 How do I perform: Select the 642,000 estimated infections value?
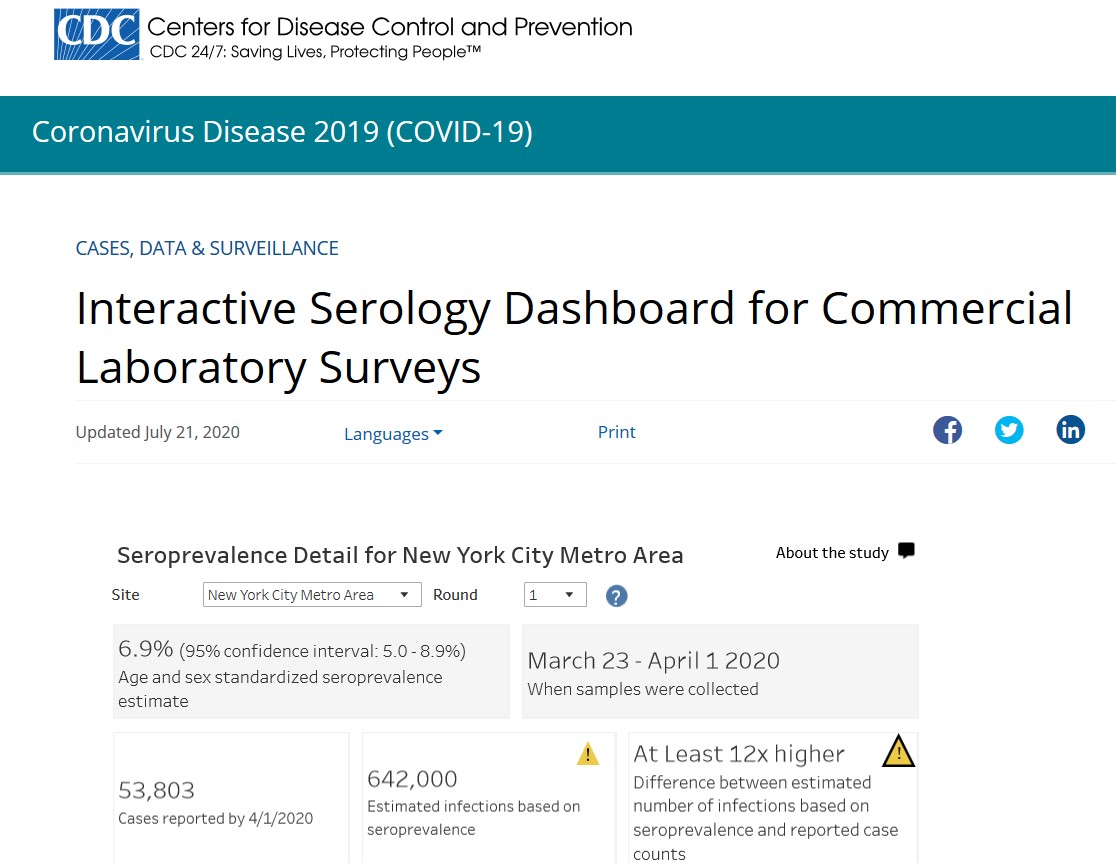[412, 779]
